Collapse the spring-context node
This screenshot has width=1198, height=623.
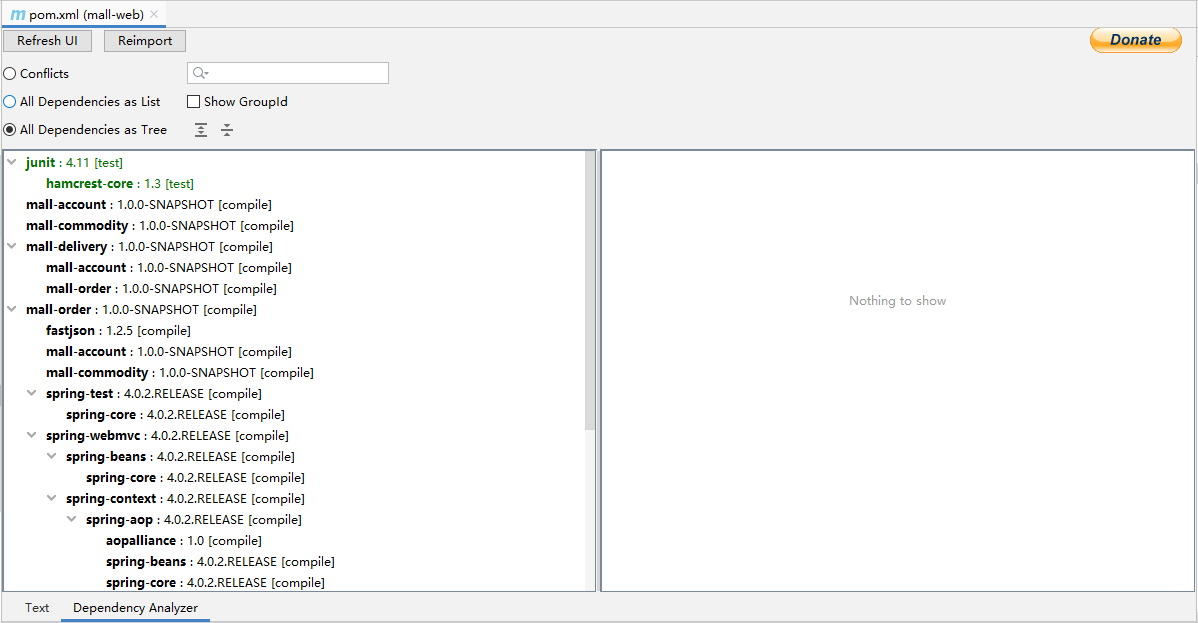pos(52,498)
